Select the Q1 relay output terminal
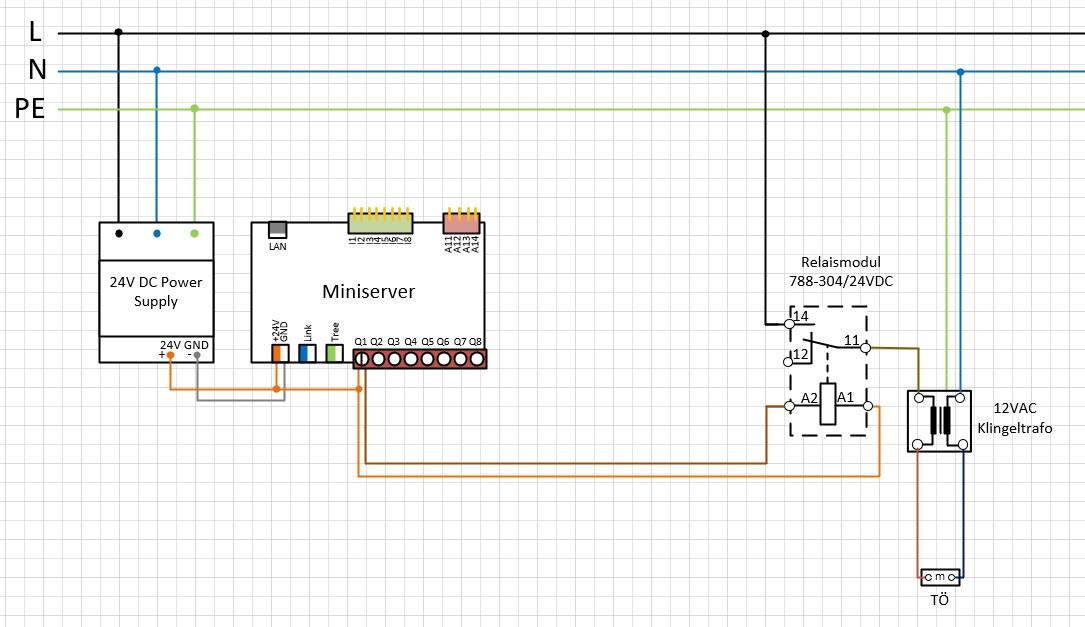1085x627 pixels. (x=362, y=358)
